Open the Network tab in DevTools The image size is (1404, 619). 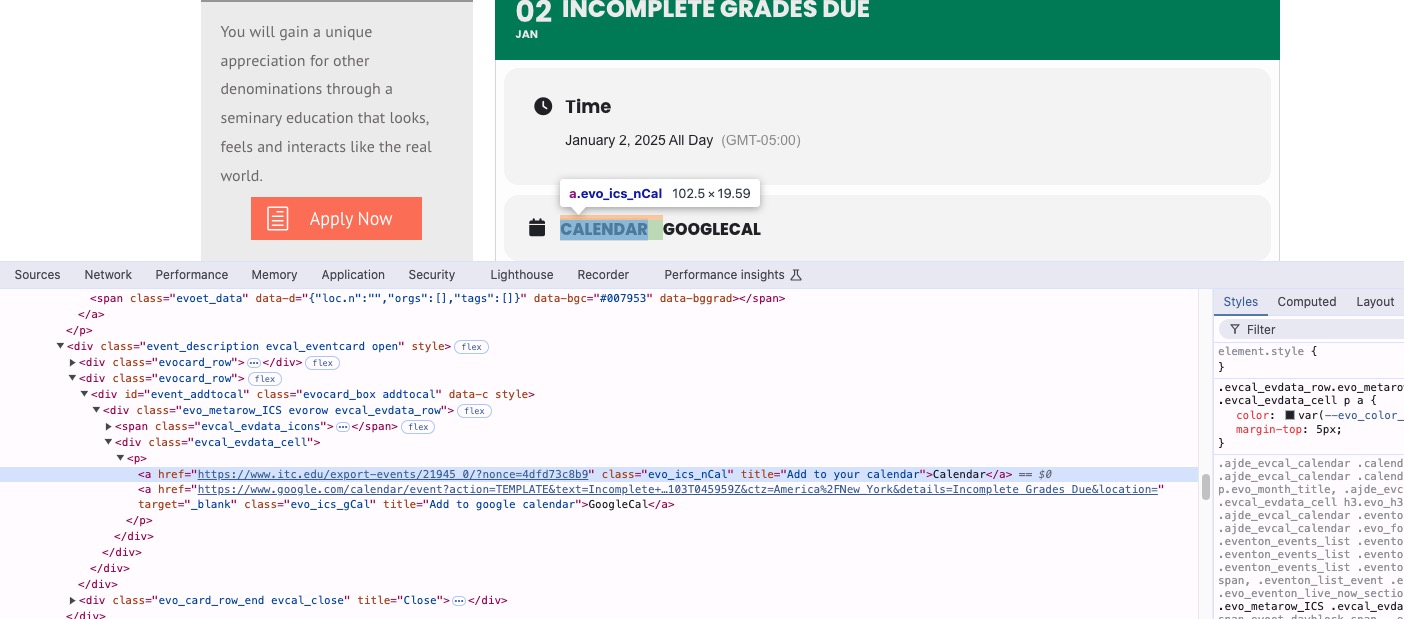(x=108, y=275)
